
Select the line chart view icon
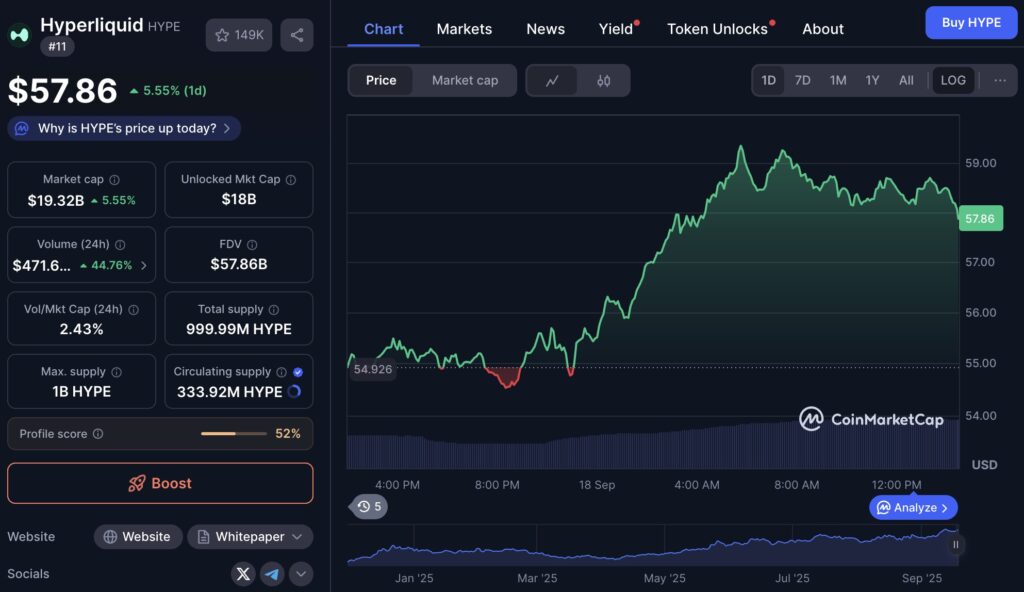[x=552, y=80]
